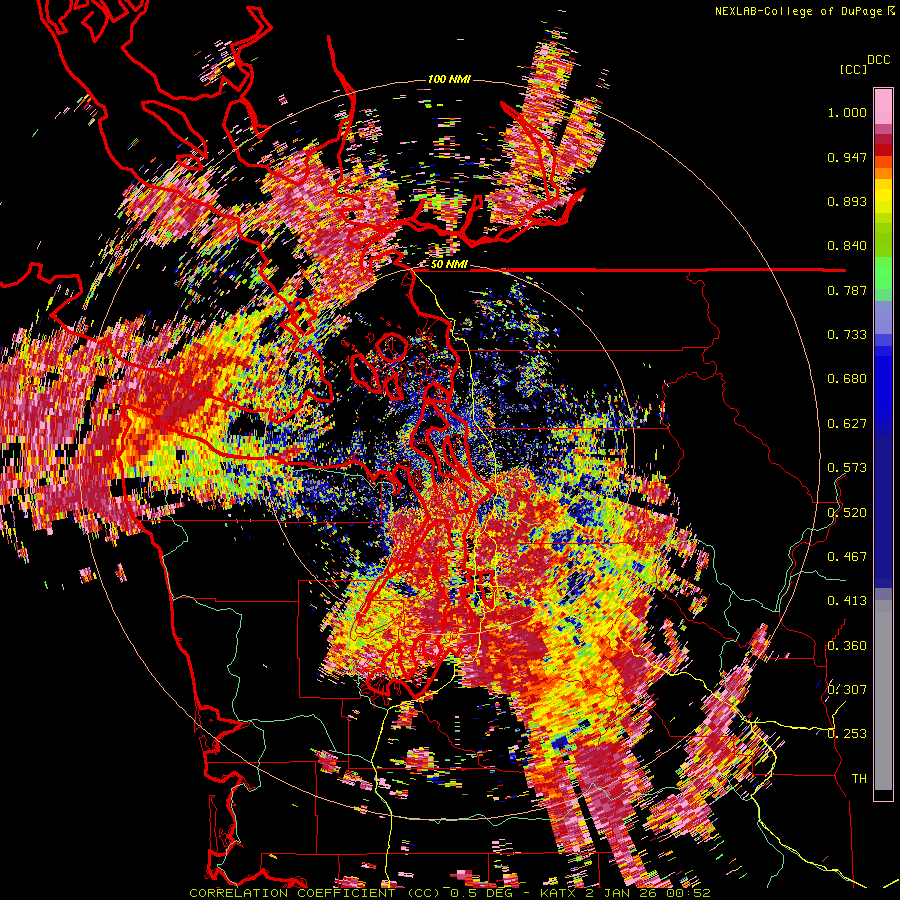Click the 2 JAN 26 00:52 timestamp
The height and width of the screenshot is (900, 900).
click(x=646, y=893)
